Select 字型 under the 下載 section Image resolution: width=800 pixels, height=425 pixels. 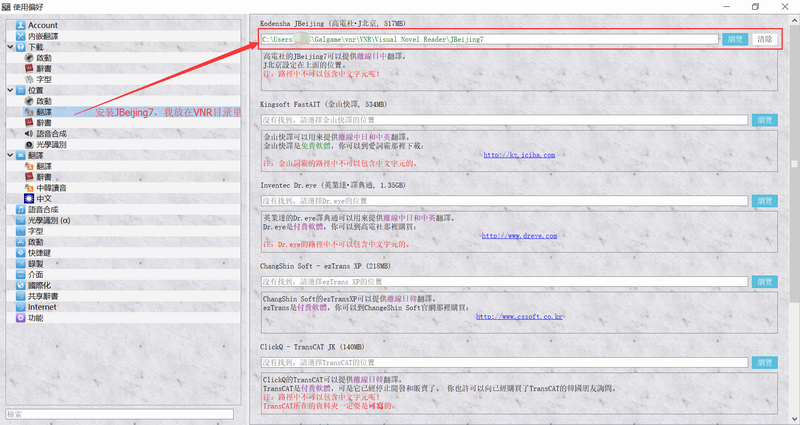(x=43, y=79)
